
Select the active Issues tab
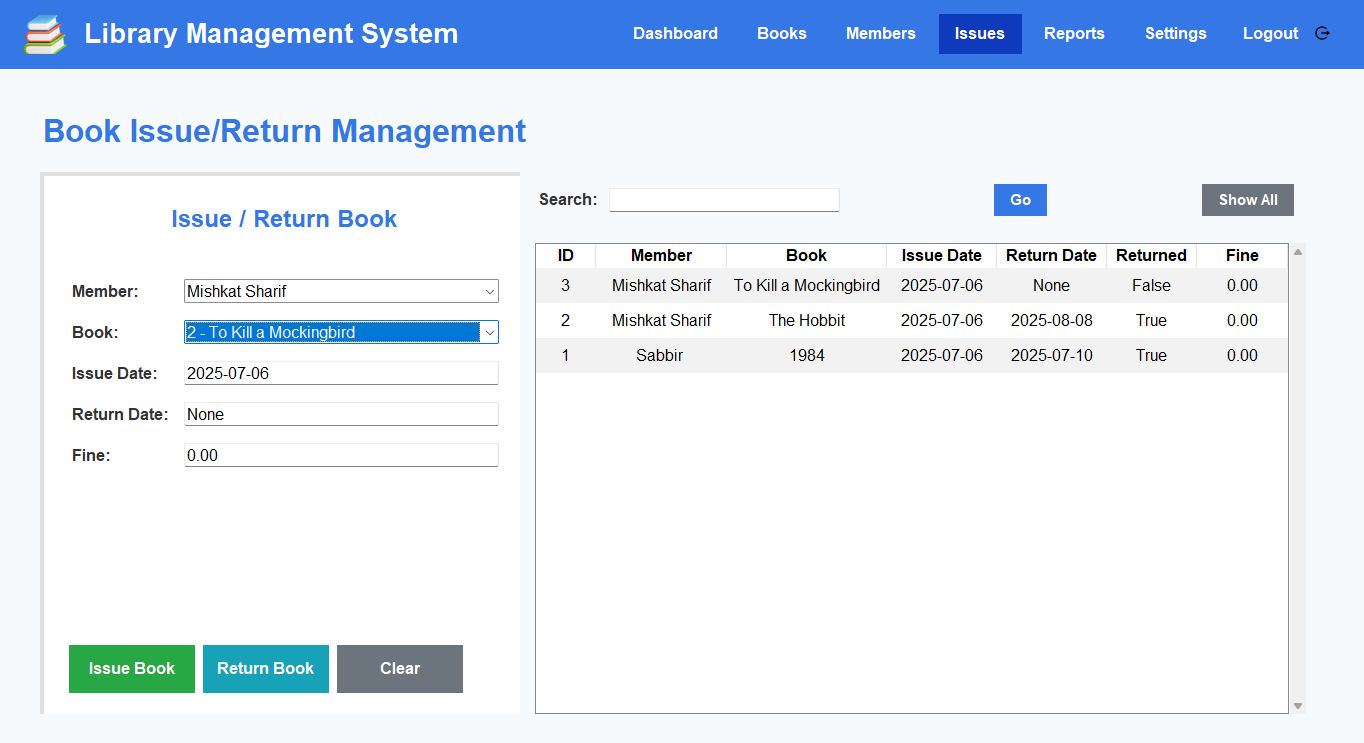click(x=979, y=34)
